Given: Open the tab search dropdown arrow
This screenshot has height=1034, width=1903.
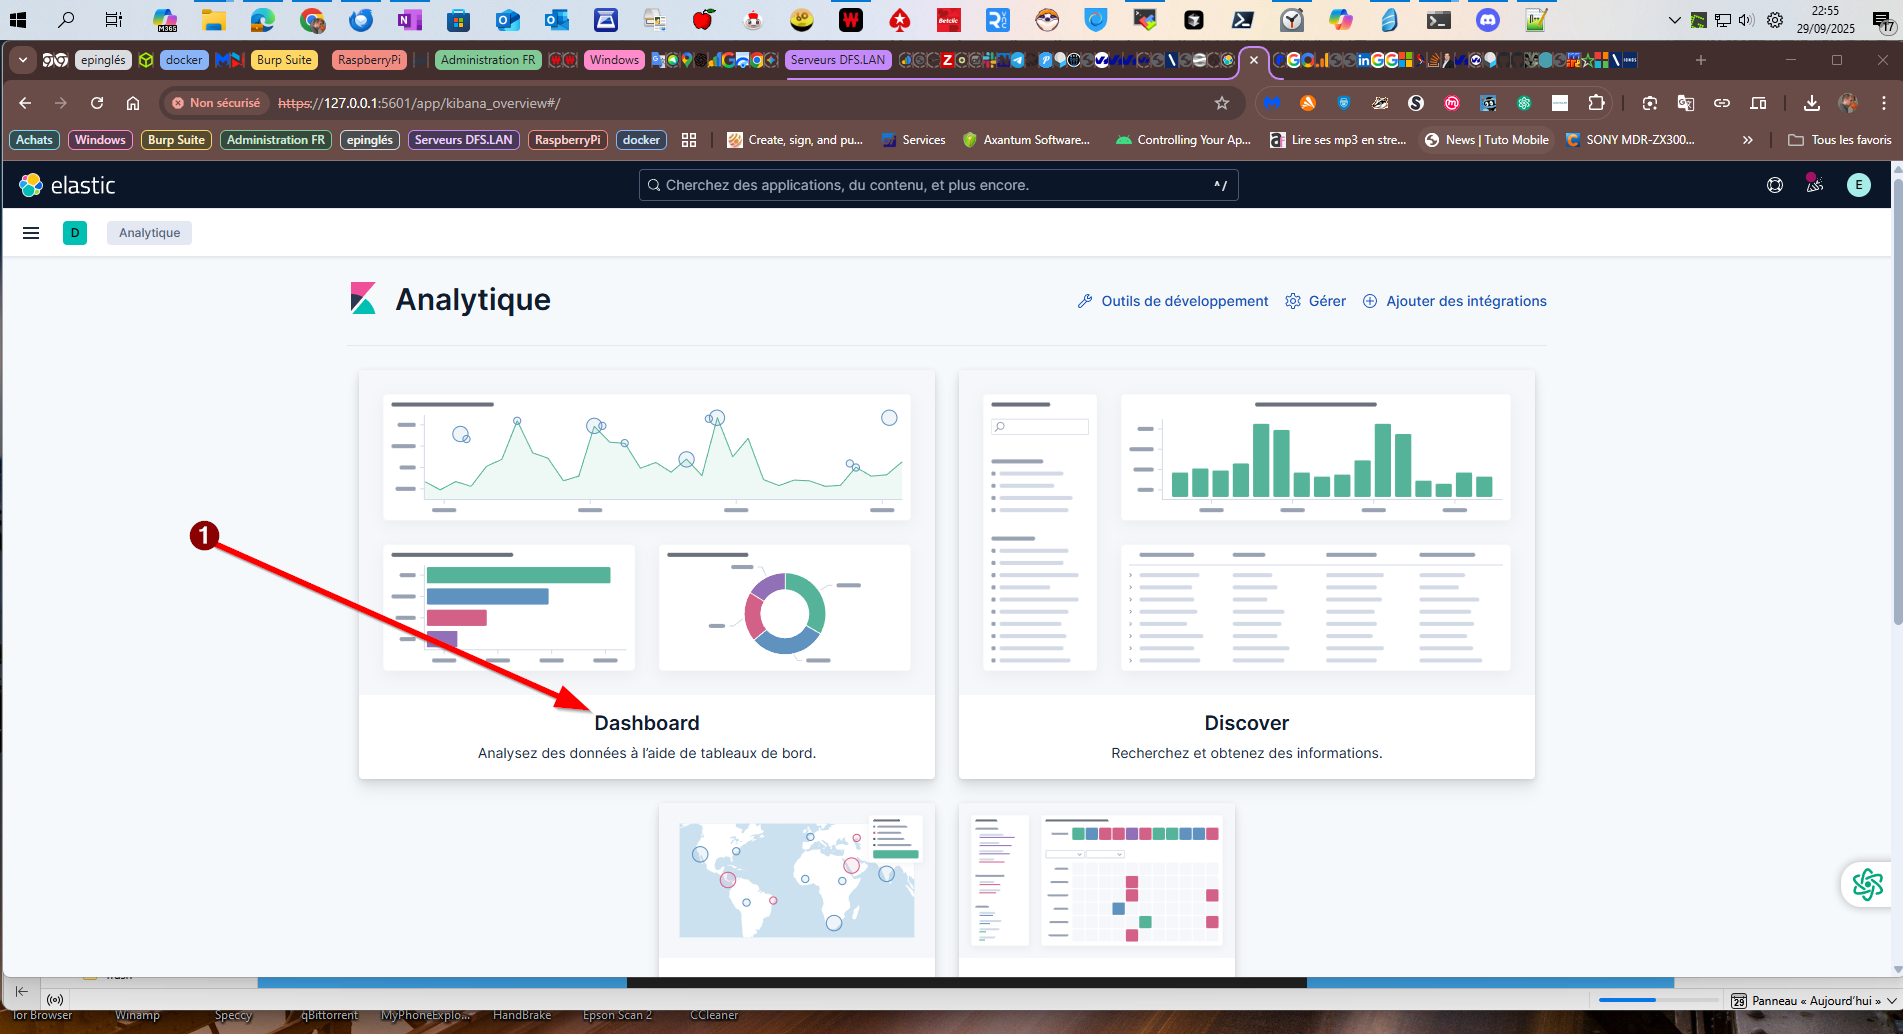Looking at the screenshot, I should (x=22, y=60).
